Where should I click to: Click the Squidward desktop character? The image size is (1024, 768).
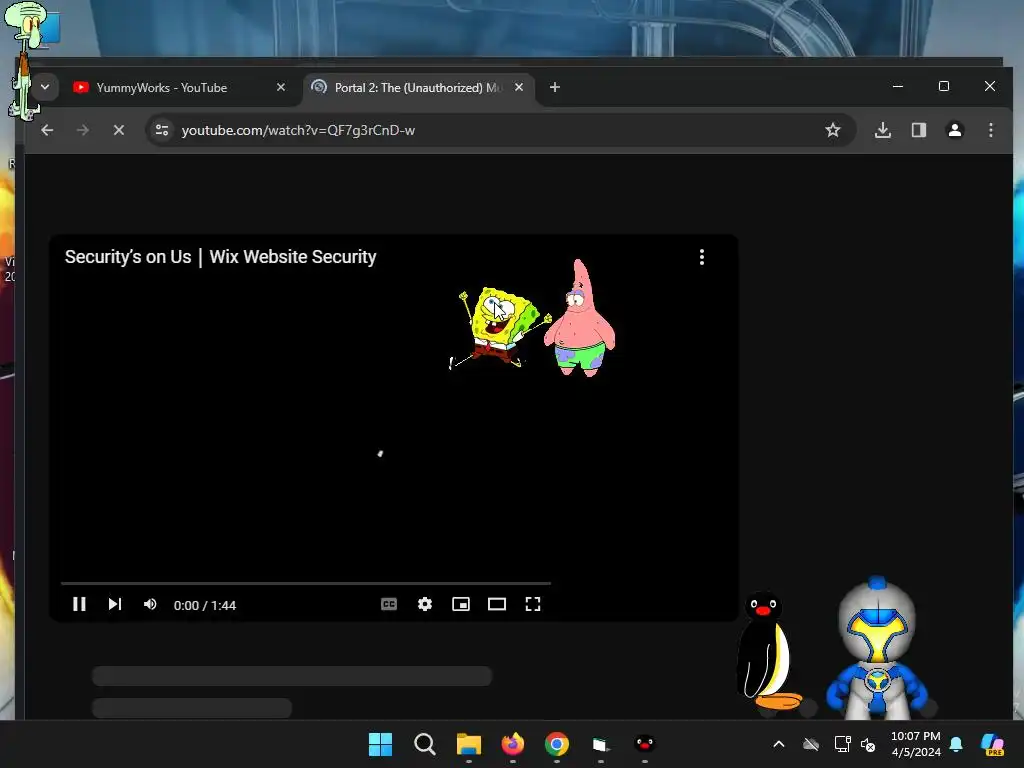point(25,60)
